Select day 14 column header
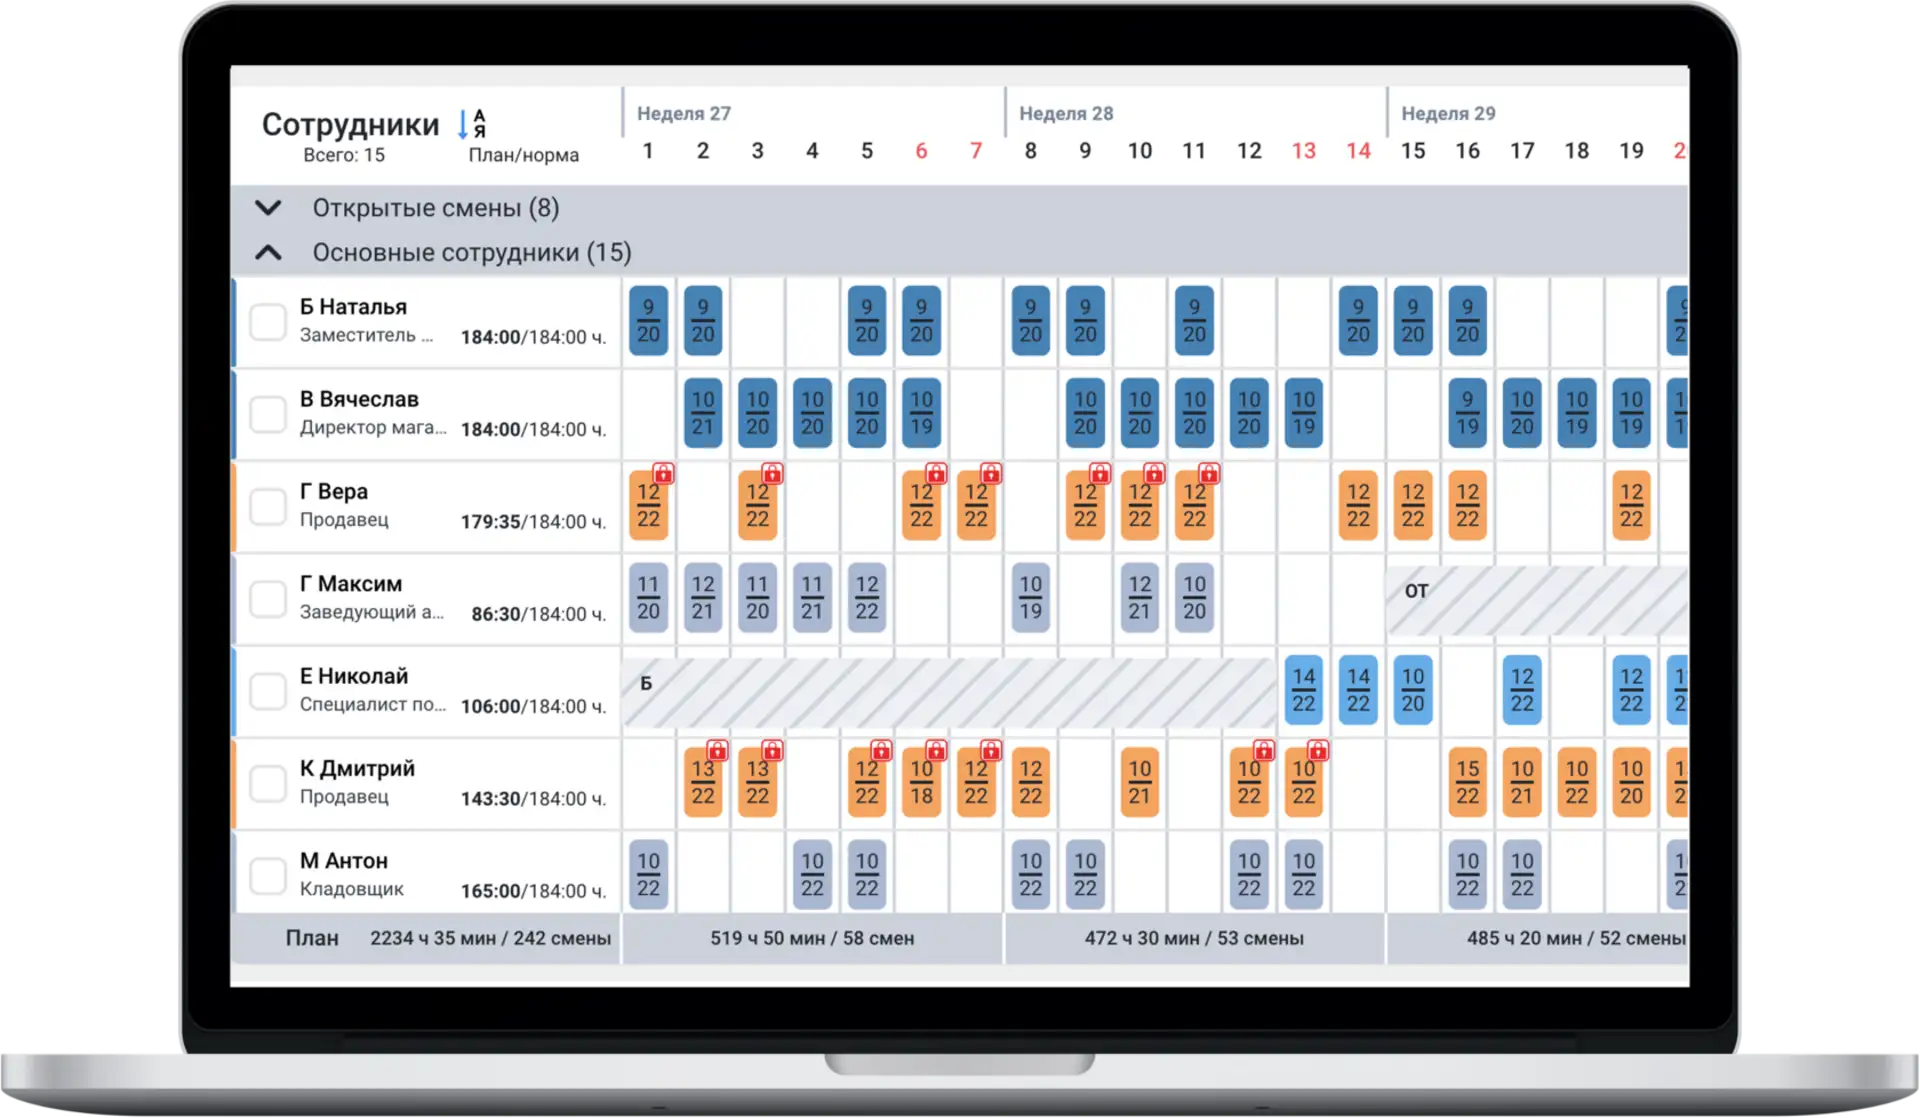Image resolution: width=1920 pixels, height=1118 pixels. coord(1358,151)
